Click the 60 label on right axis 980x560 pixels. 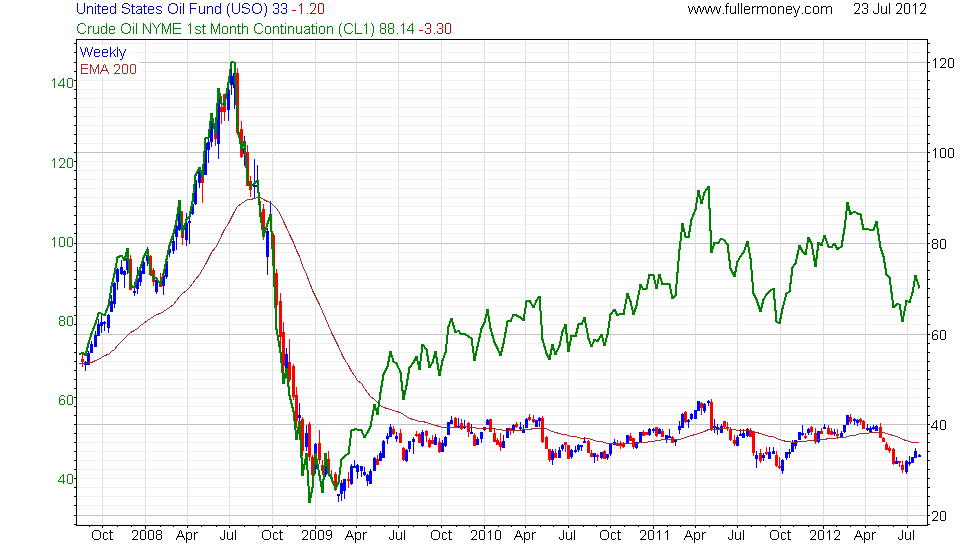[x=939, y=335]
